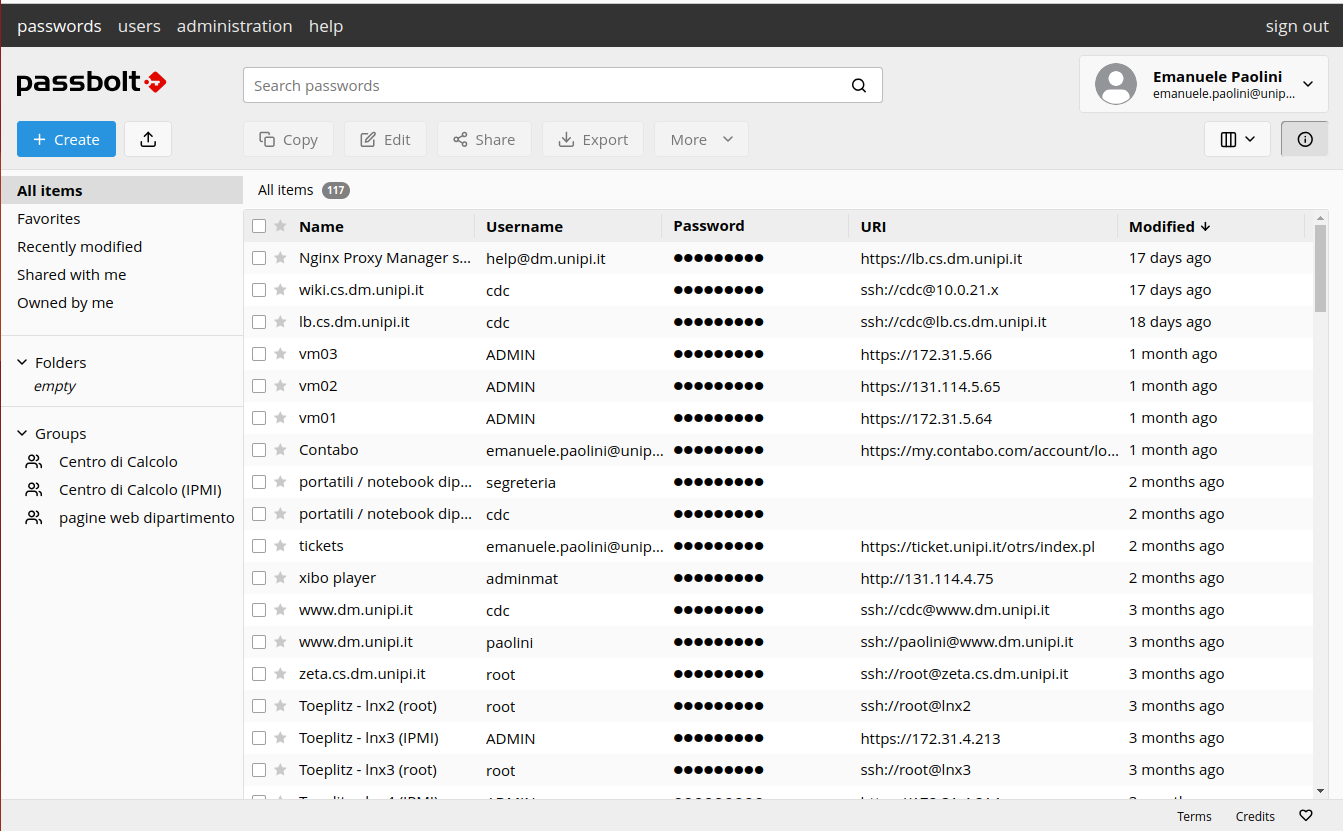This screenshot has height=831, width=1343.
Task: Click the password list scrollbar thumb
Action: (x=1320, y=268)
